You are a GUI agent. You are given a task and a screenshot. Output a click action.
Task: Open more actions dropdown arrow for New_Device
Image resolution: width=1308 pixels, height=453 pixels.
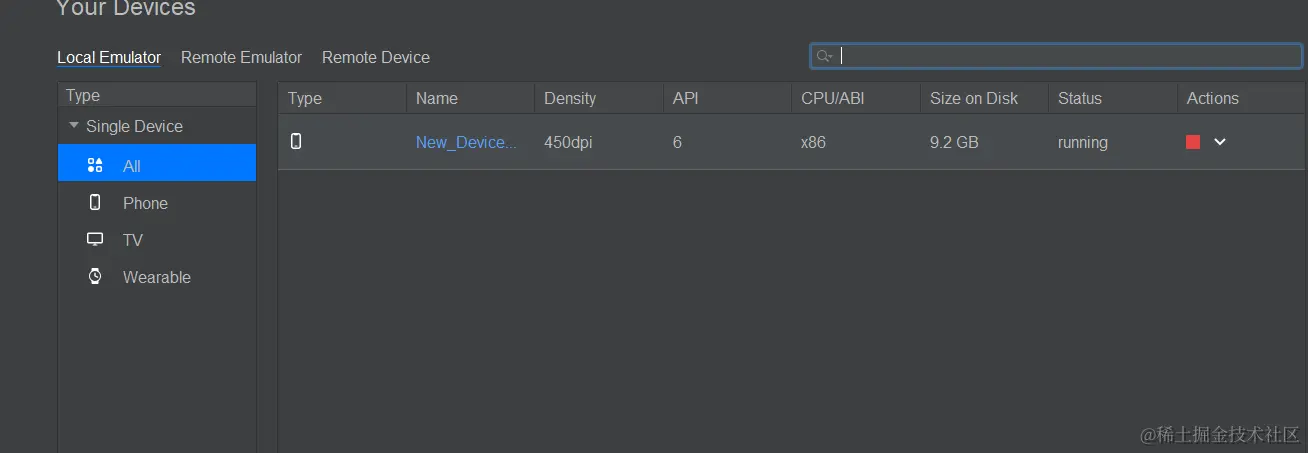tap(1220, 142)
